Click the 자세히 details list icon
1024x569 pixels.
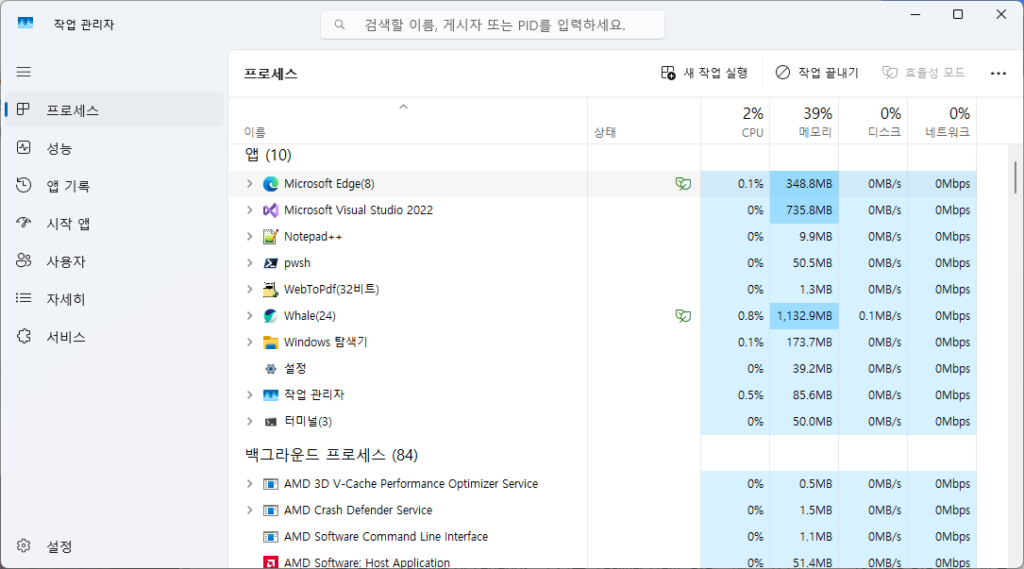click(x=24, y=299)
